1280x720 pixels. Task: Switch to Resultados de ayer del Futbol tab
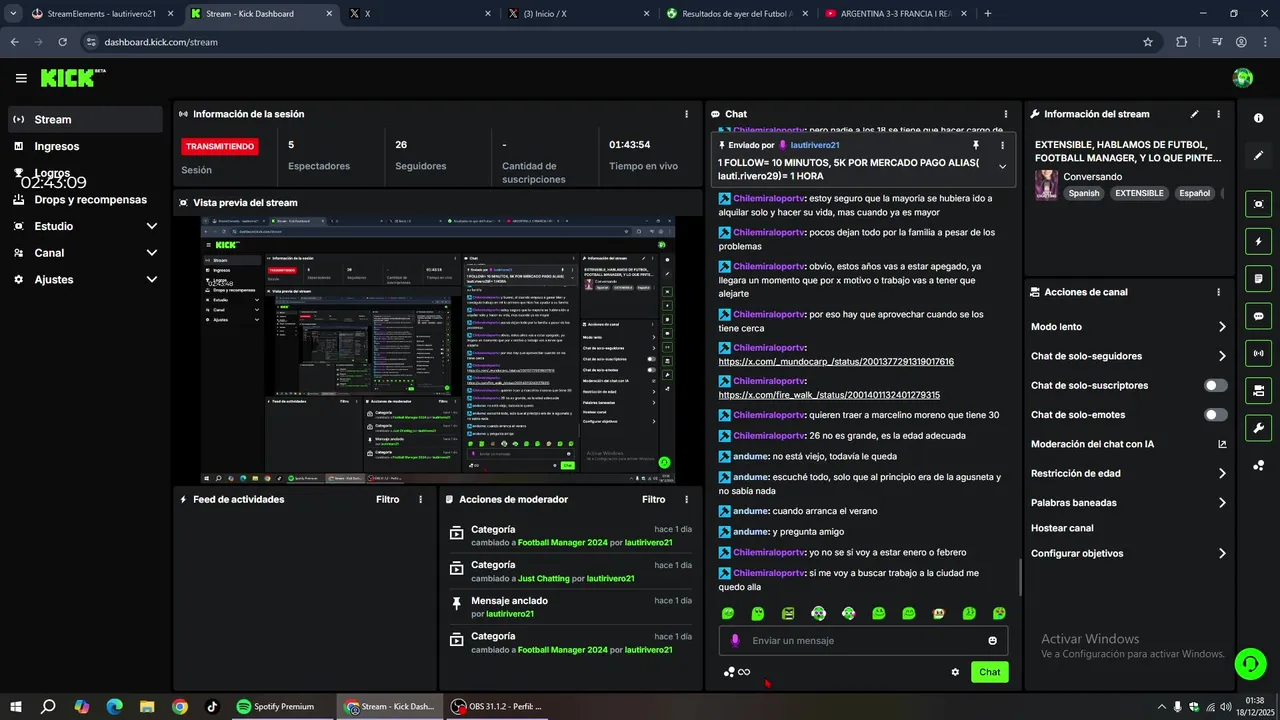(738, 14)
